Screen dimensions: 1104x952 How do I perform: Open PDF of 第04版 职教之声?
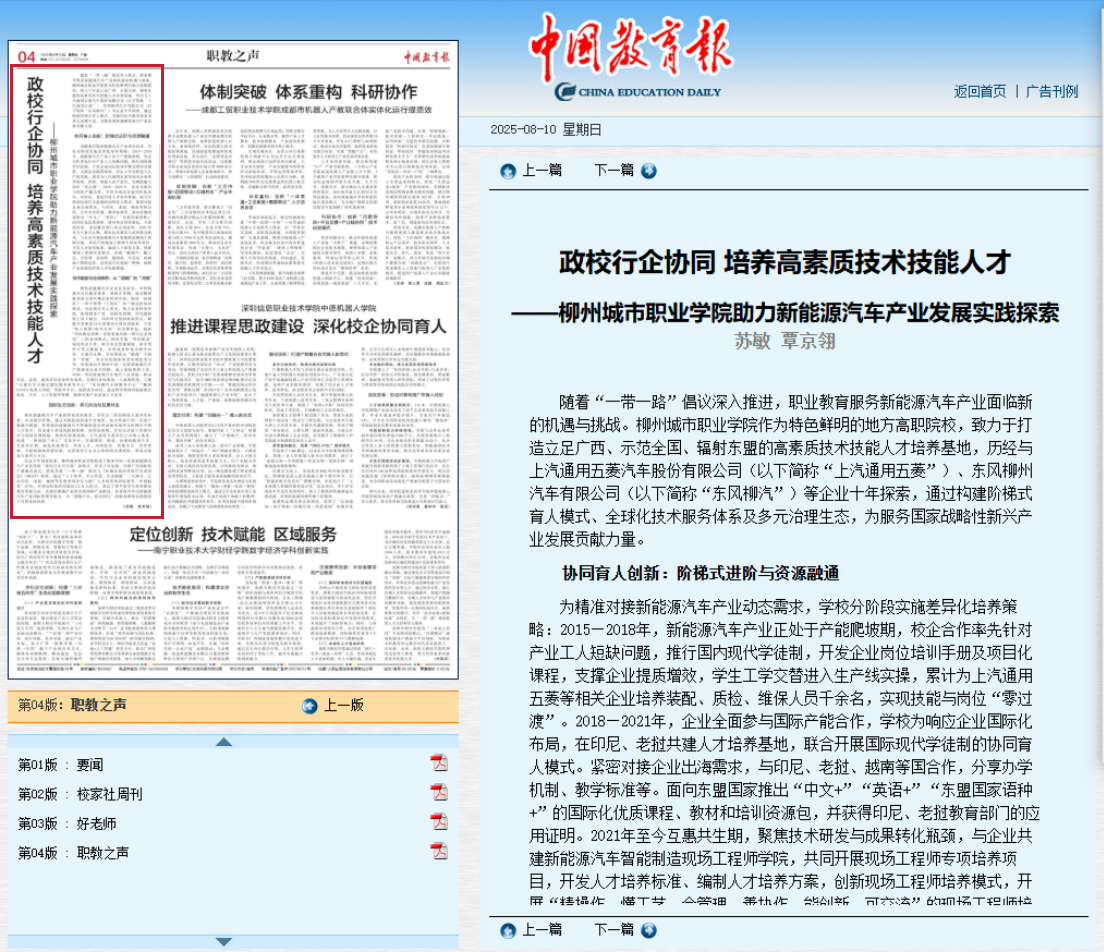click(439, 852)
